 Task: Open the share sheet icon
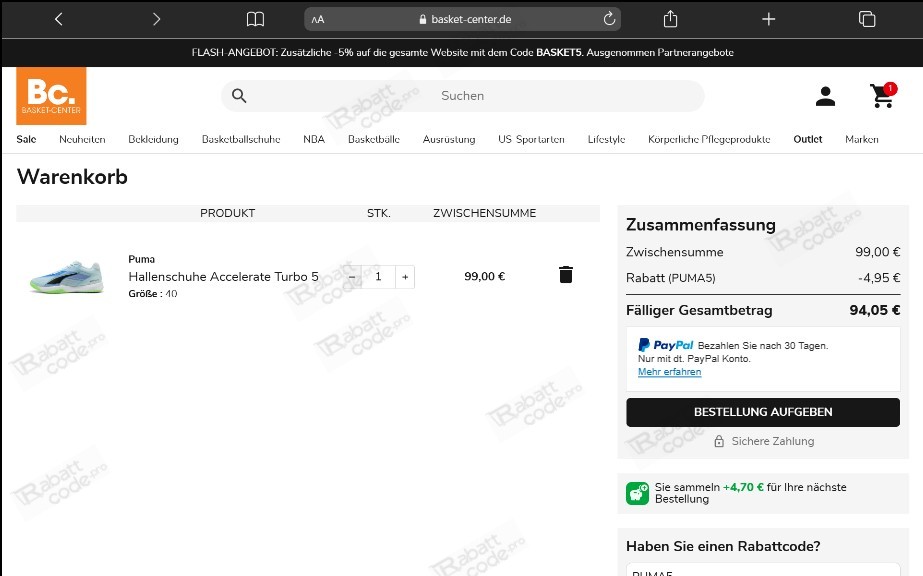670,19
